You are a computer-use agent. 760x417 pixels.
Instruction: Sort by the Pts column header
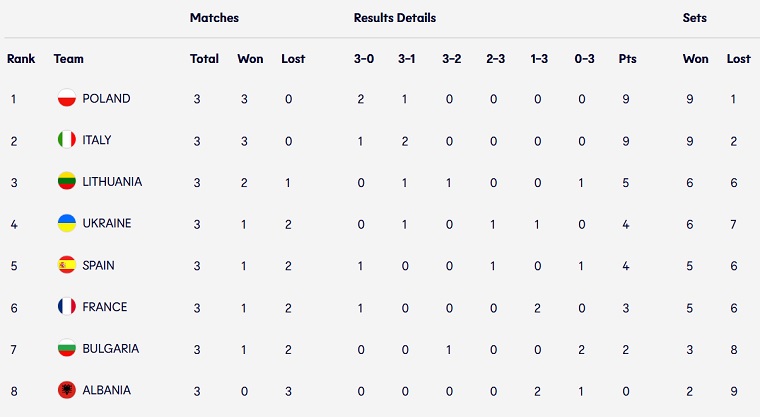(627, 59)
